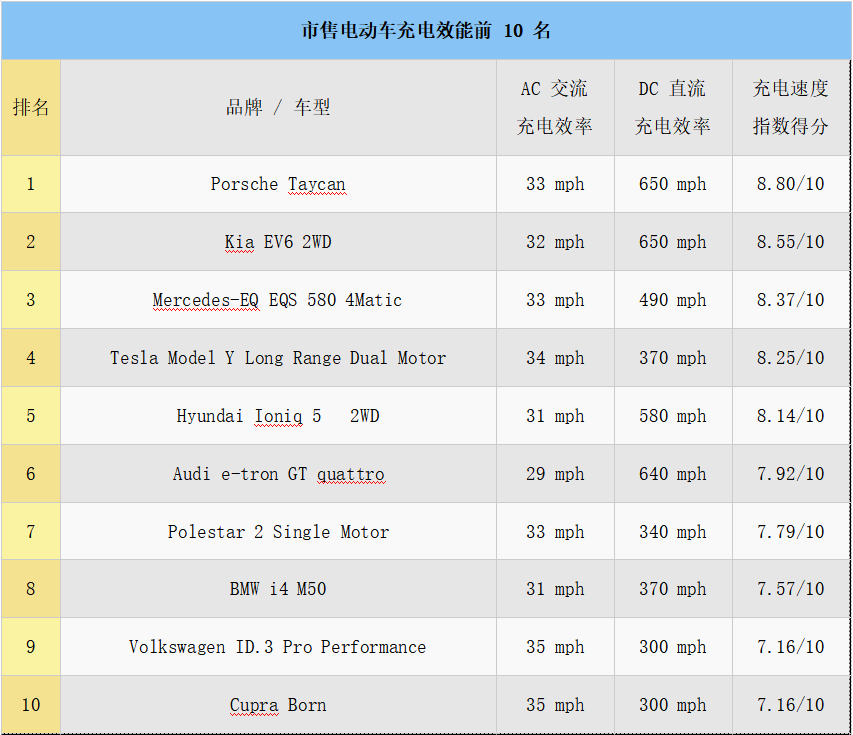The height and width of the screenshot is (735, 853).
Task: Select rank number 10 in 排名 column
Action: click(x=31, y=705)
